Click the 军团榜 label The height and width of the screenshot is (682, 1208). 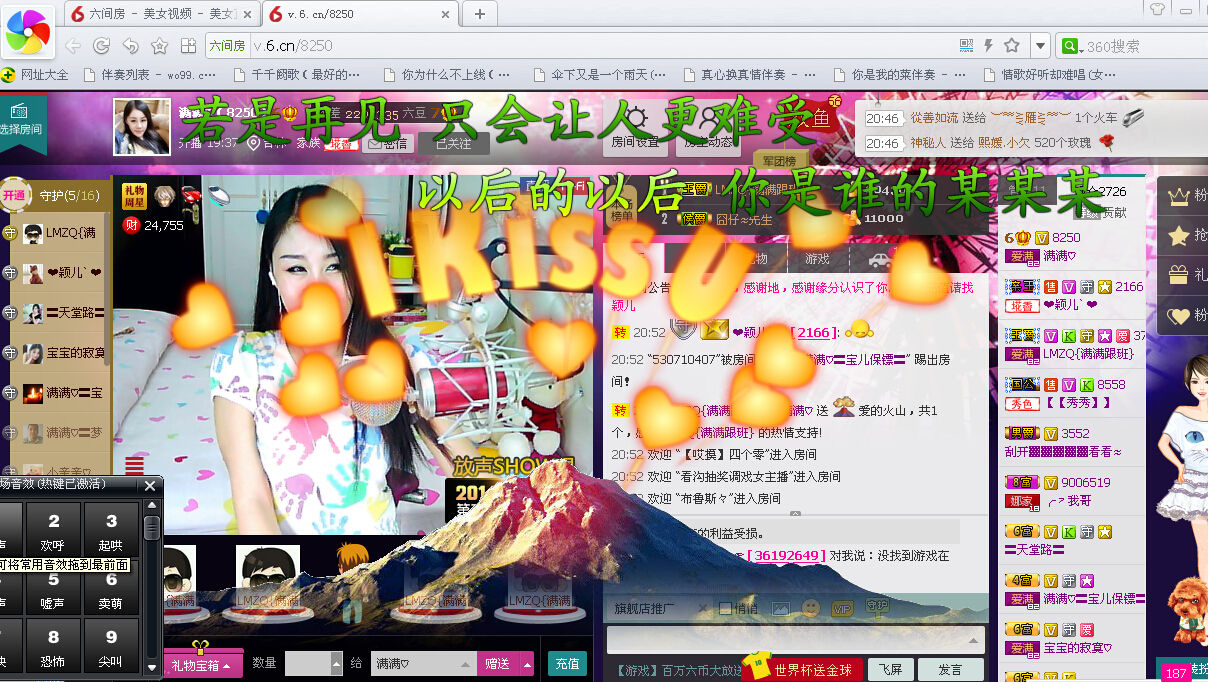coord(779,161)
